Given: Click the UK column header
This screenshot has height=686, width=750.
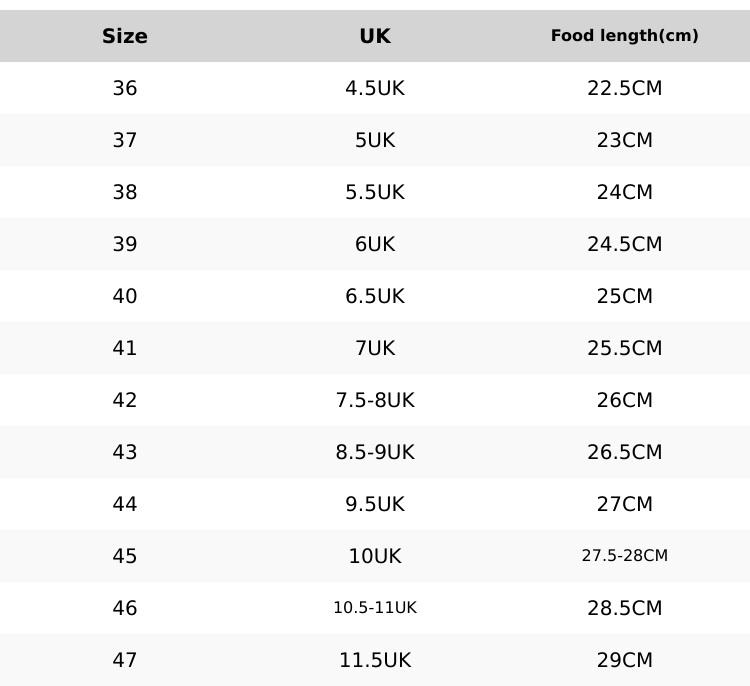Looking at the screenshot, I should pos(375,36).
